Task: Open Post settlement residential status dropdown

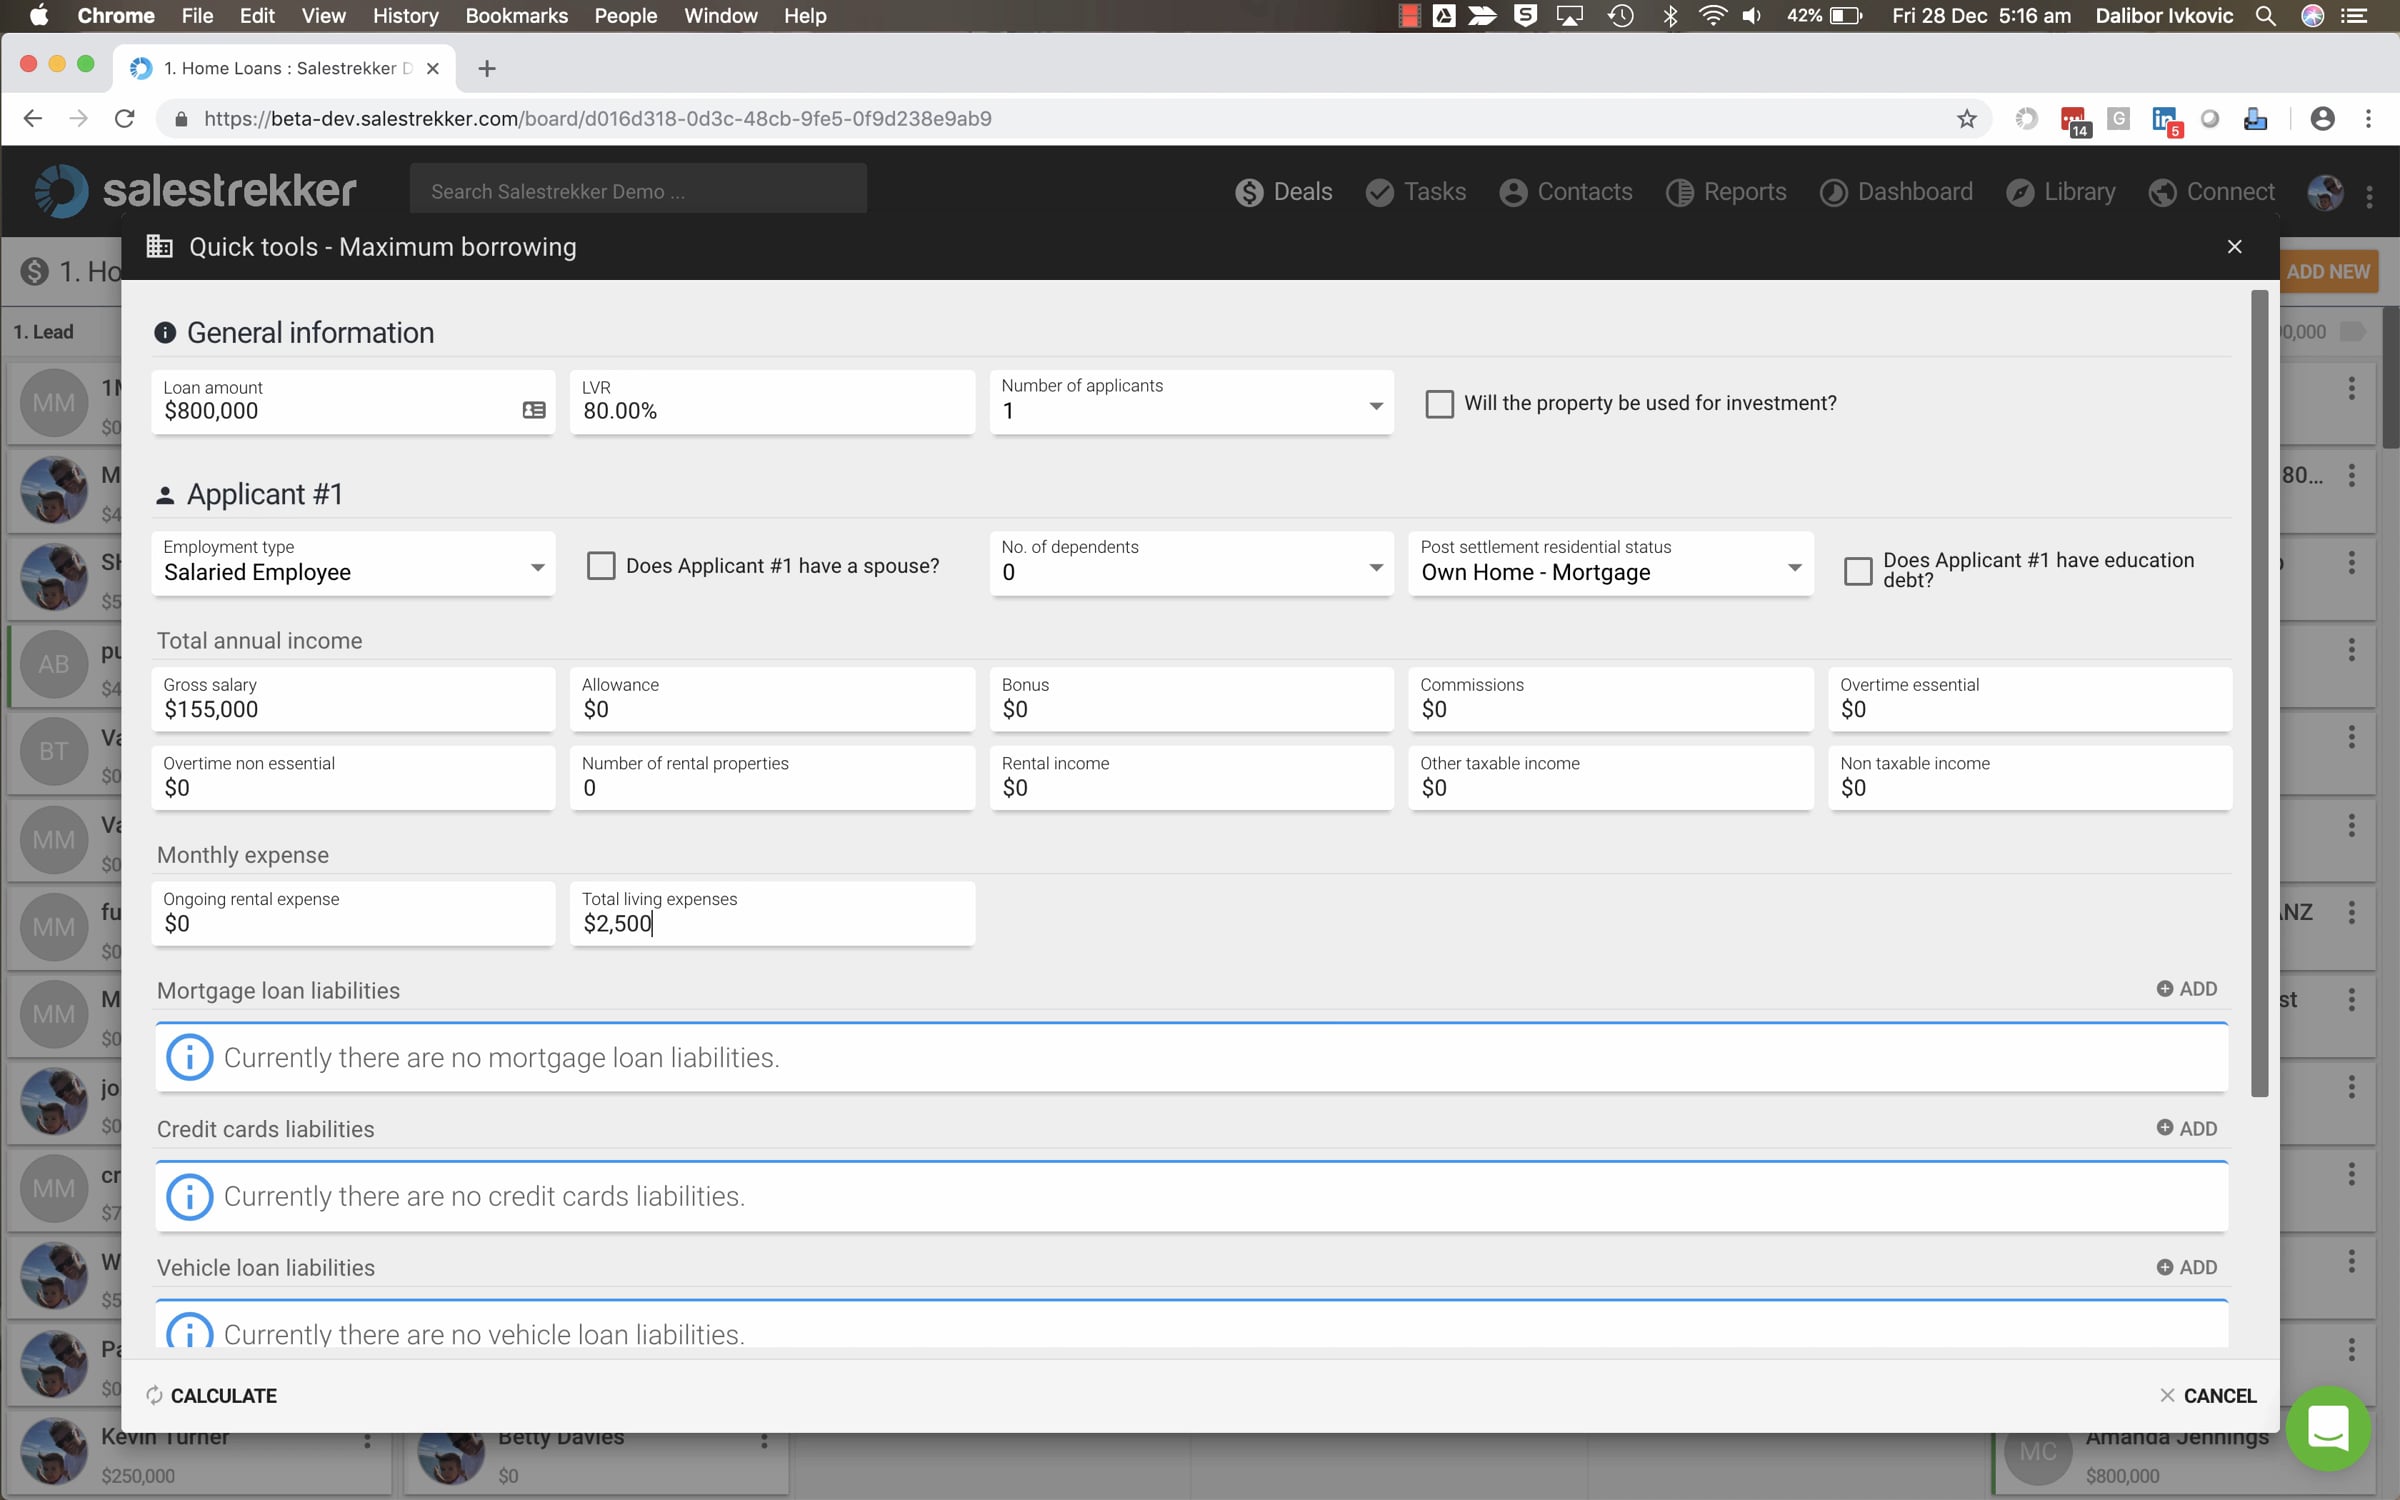Action: (1610, 563)
